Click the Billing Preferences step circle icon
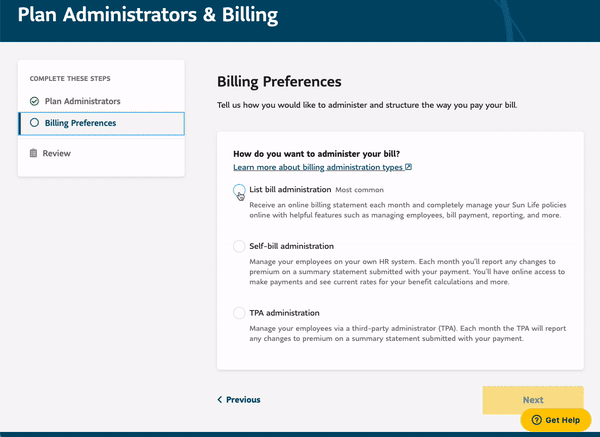The width and height of the screenshot is (600, 437). (34, 122)
